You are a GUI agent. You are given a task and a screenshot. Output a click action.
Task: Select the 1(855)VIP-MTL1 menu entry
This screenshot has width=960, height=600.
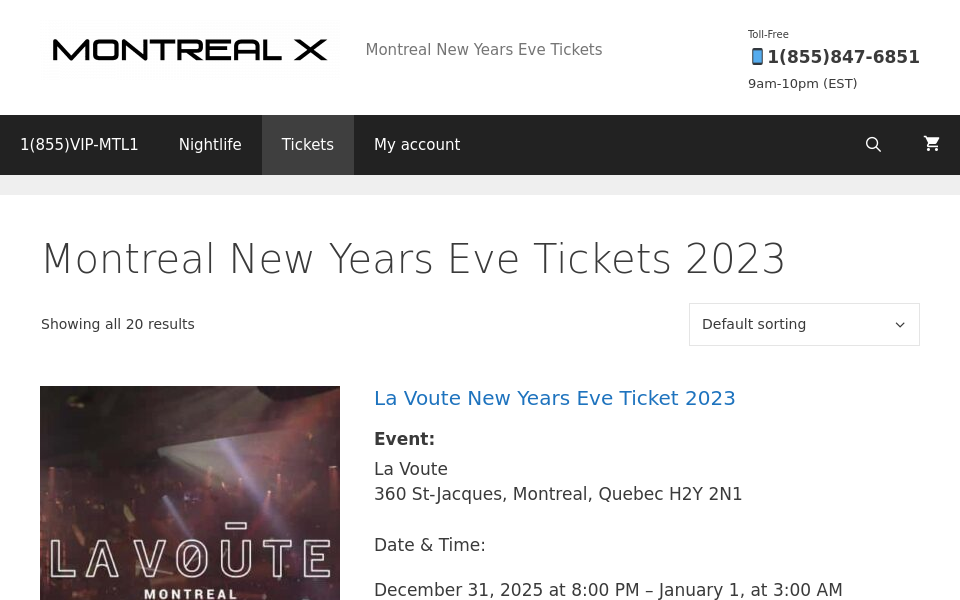(79, 145)
